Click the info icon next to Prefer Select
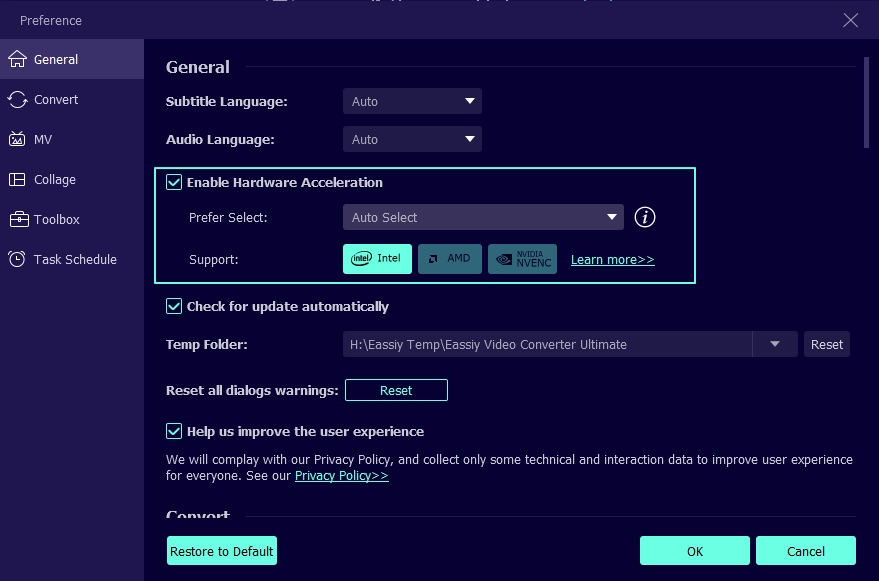This screenshot has width=879, height=581. 645,217
